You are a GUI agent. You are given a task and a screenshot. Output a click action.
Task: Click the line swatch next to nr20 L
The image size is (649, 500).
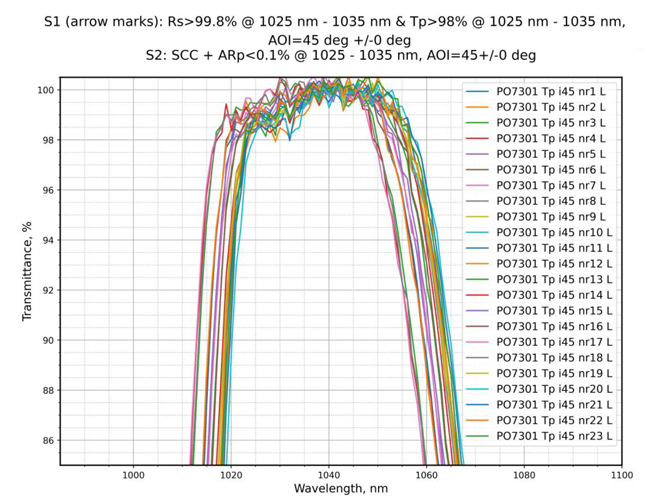(478, 389)
